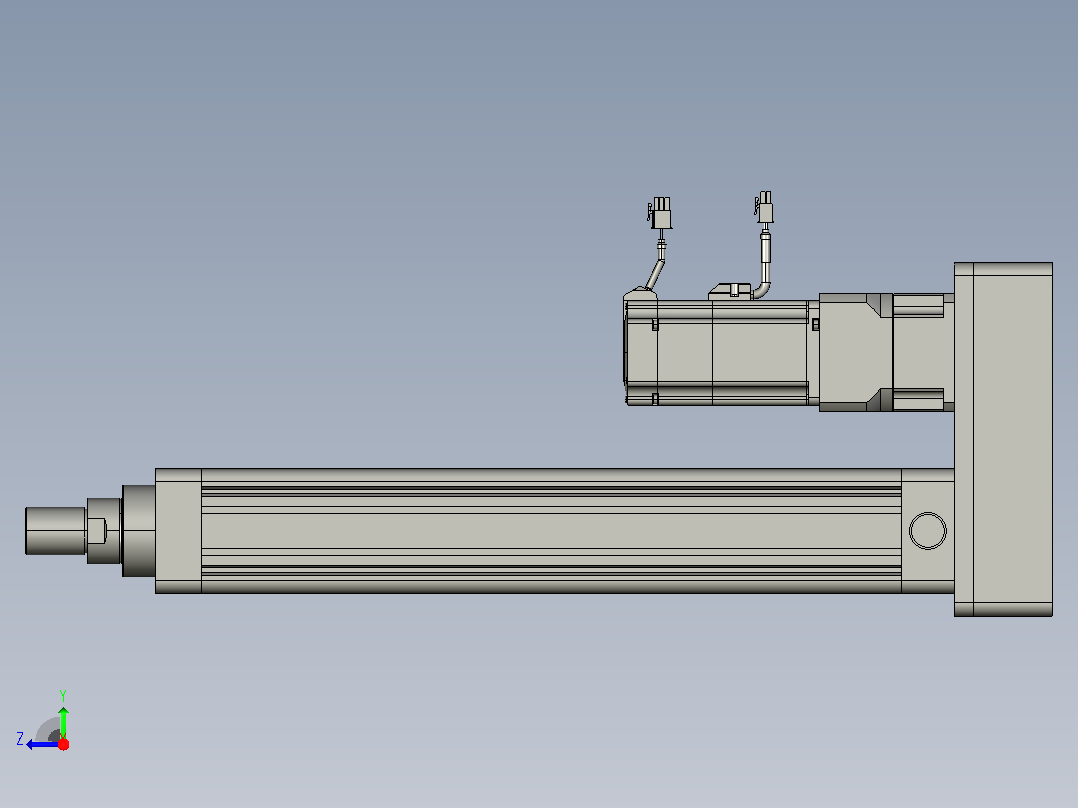Select the right cable connector plug above the motor
The width and height of the screenshot is (1078, 808).
pyautogui.click(x=764, y=207)
